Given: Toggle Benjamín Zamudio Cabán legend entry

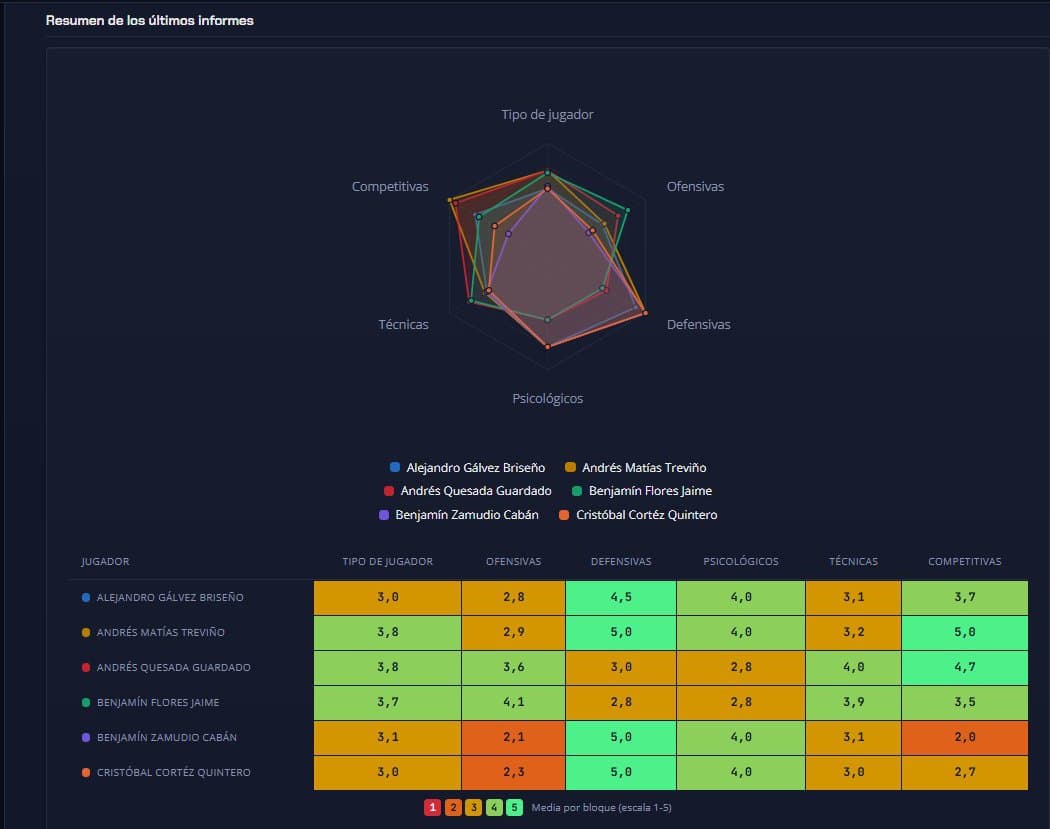Looking at the screenshot, I should pos(459,515).
